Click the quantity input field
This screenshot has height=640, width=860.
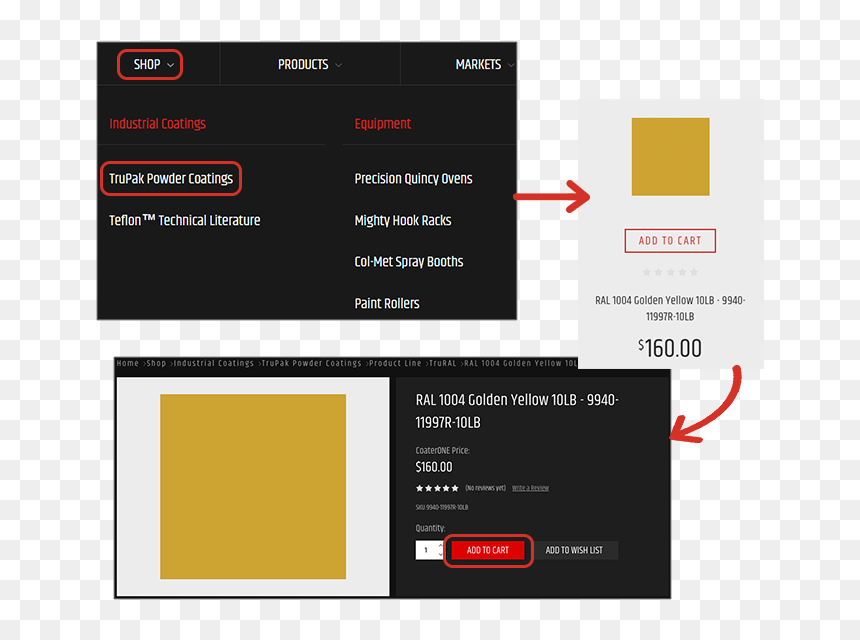(x=426, y=550)
